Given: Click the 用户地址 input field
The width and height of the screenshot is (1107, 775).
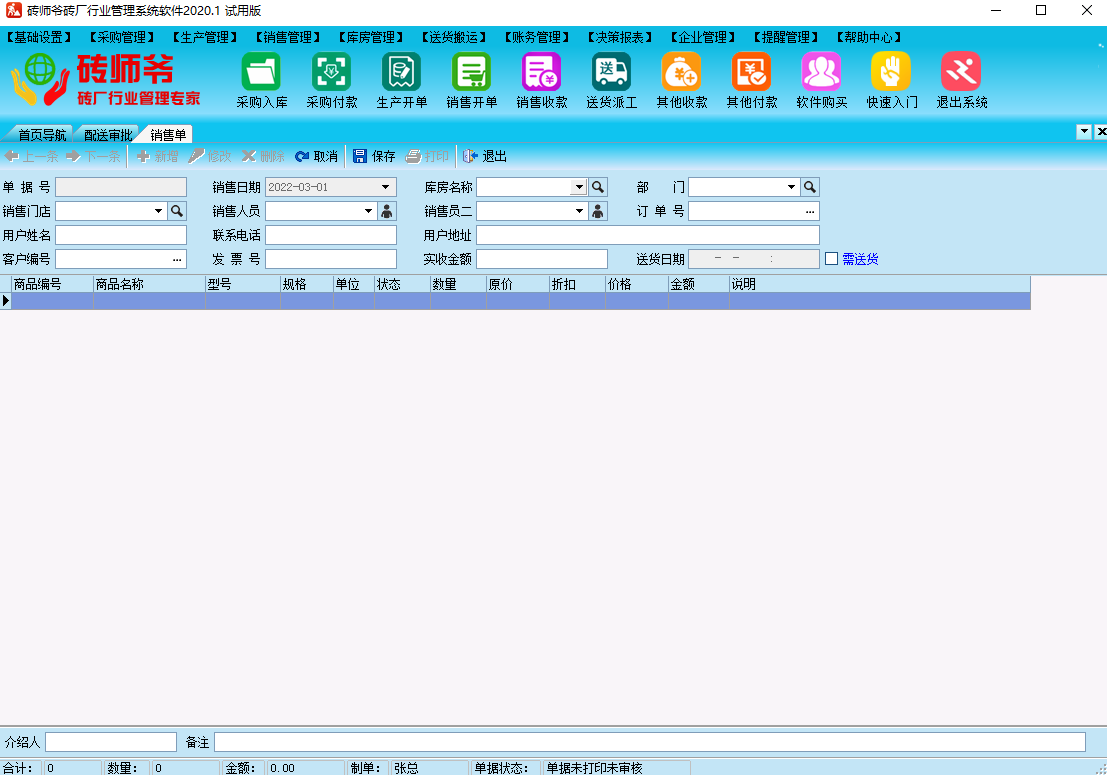Looking at the screenshot, I should (648, 235).
